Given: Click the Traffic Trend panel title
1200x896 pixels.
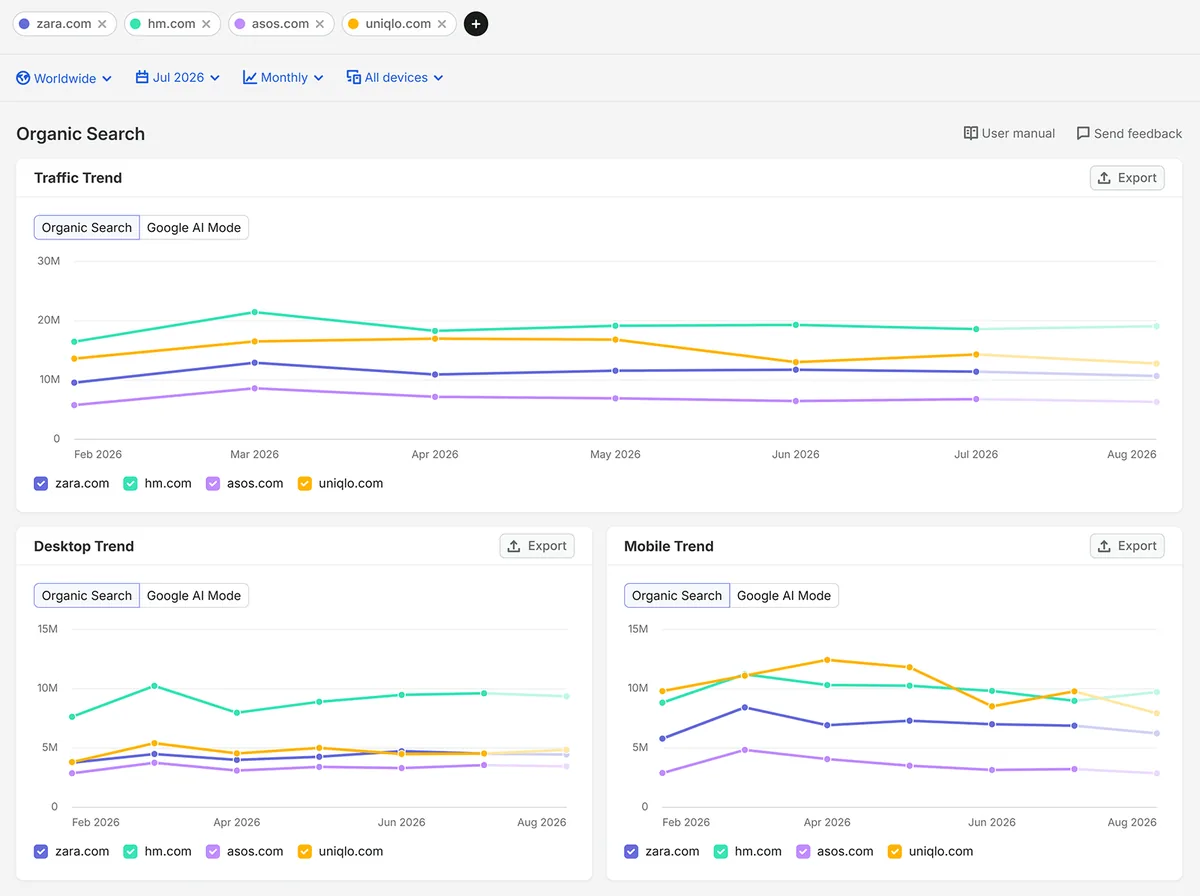Looking at the screenshot, I should [78, 178].
